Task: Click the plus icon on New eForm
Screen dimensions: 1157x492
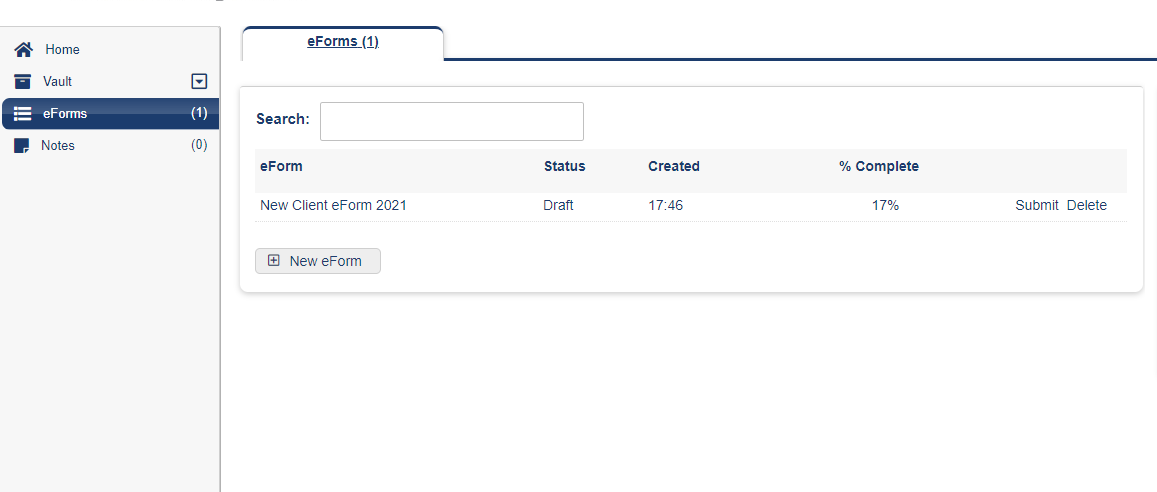Action: (x=274, y=260)
